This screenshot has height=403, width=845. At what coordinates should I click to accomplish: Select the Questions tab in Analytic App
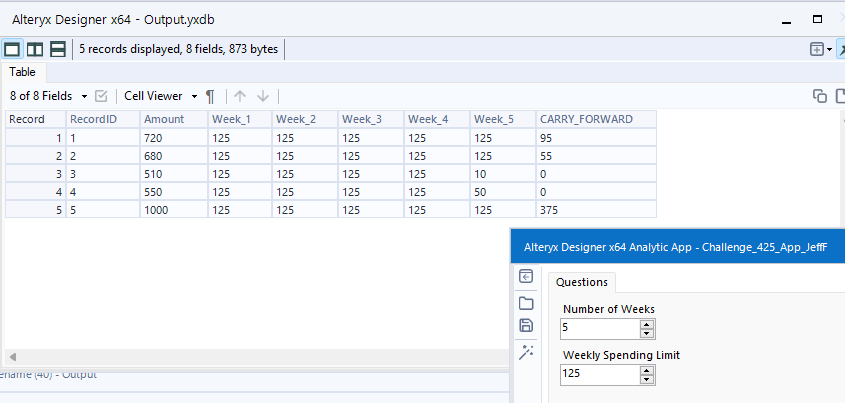pyautogui.click(x=581, y=282)
